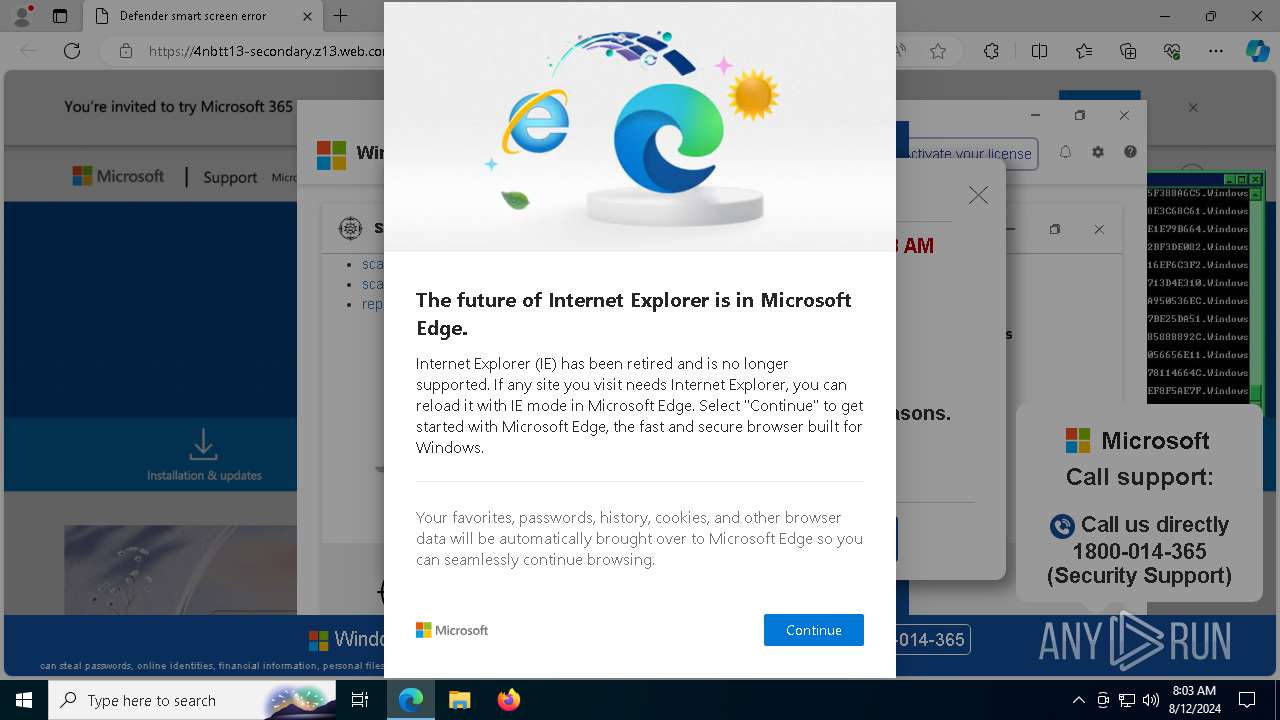
Task: Open the notification center icon
Action: [x=1247, y=700]
